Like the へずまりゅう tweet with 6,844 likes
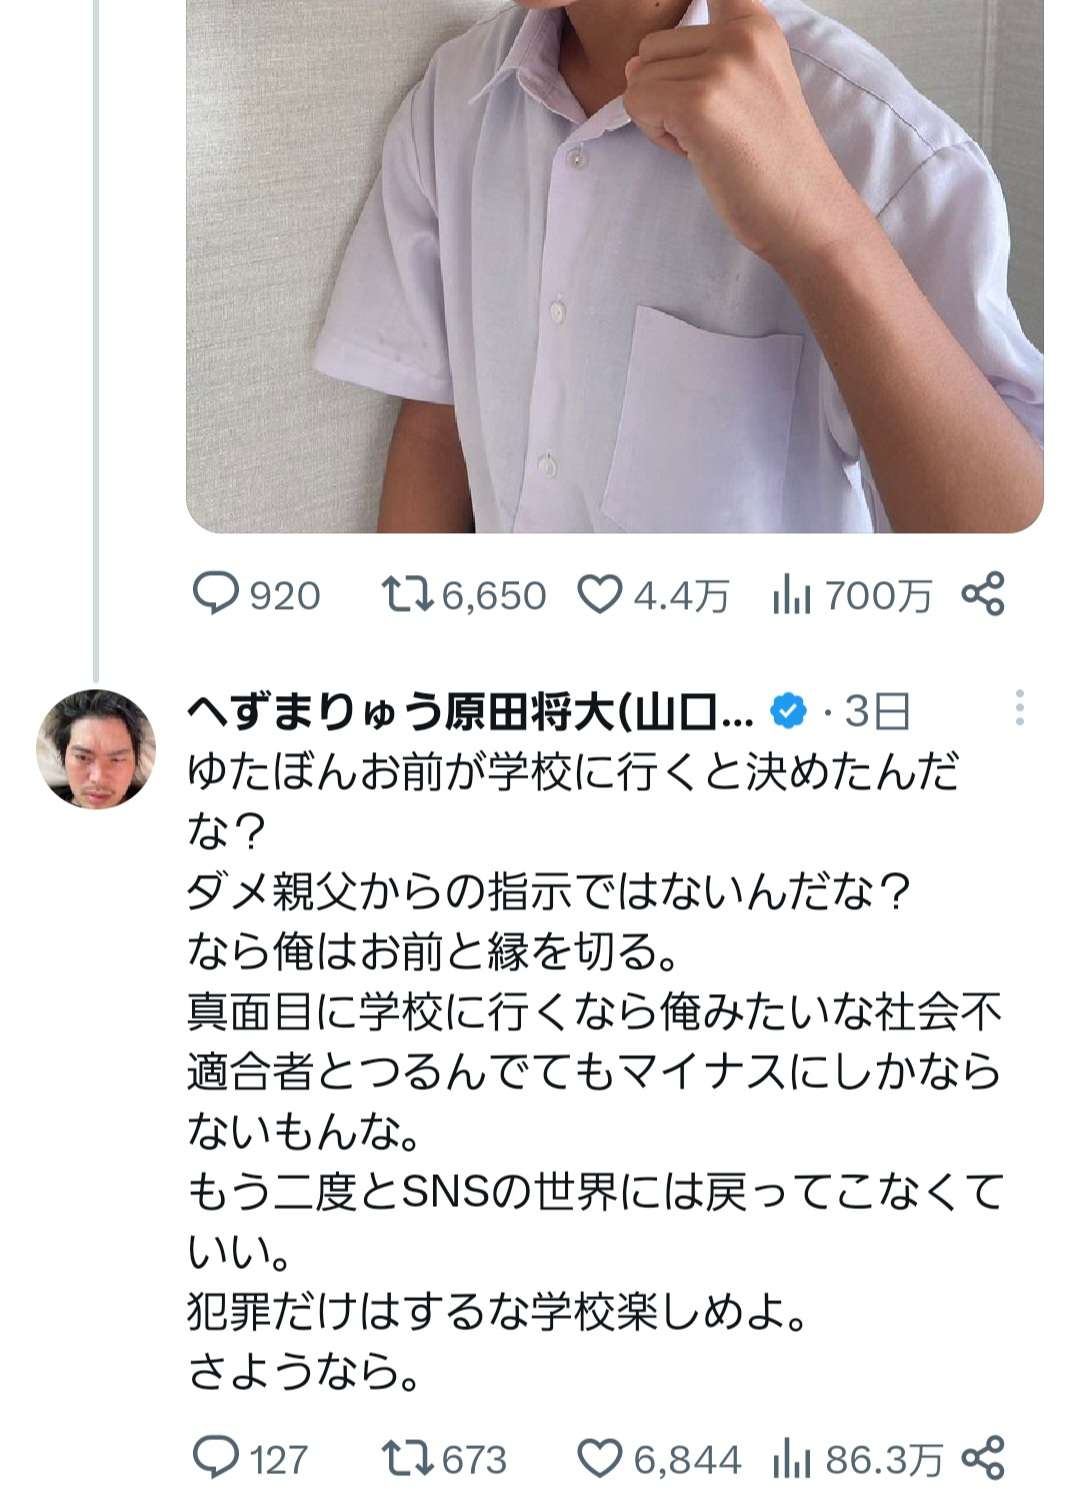 click(600, 1459)
